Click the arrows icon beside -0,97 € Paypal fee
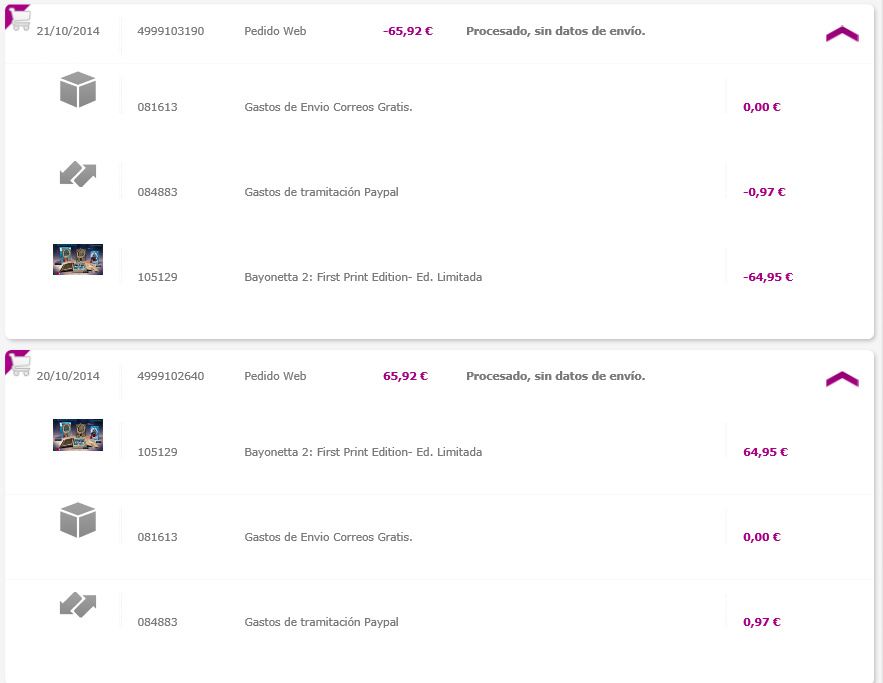This screenshot has width=883, height=683. [x=77, y=175]
